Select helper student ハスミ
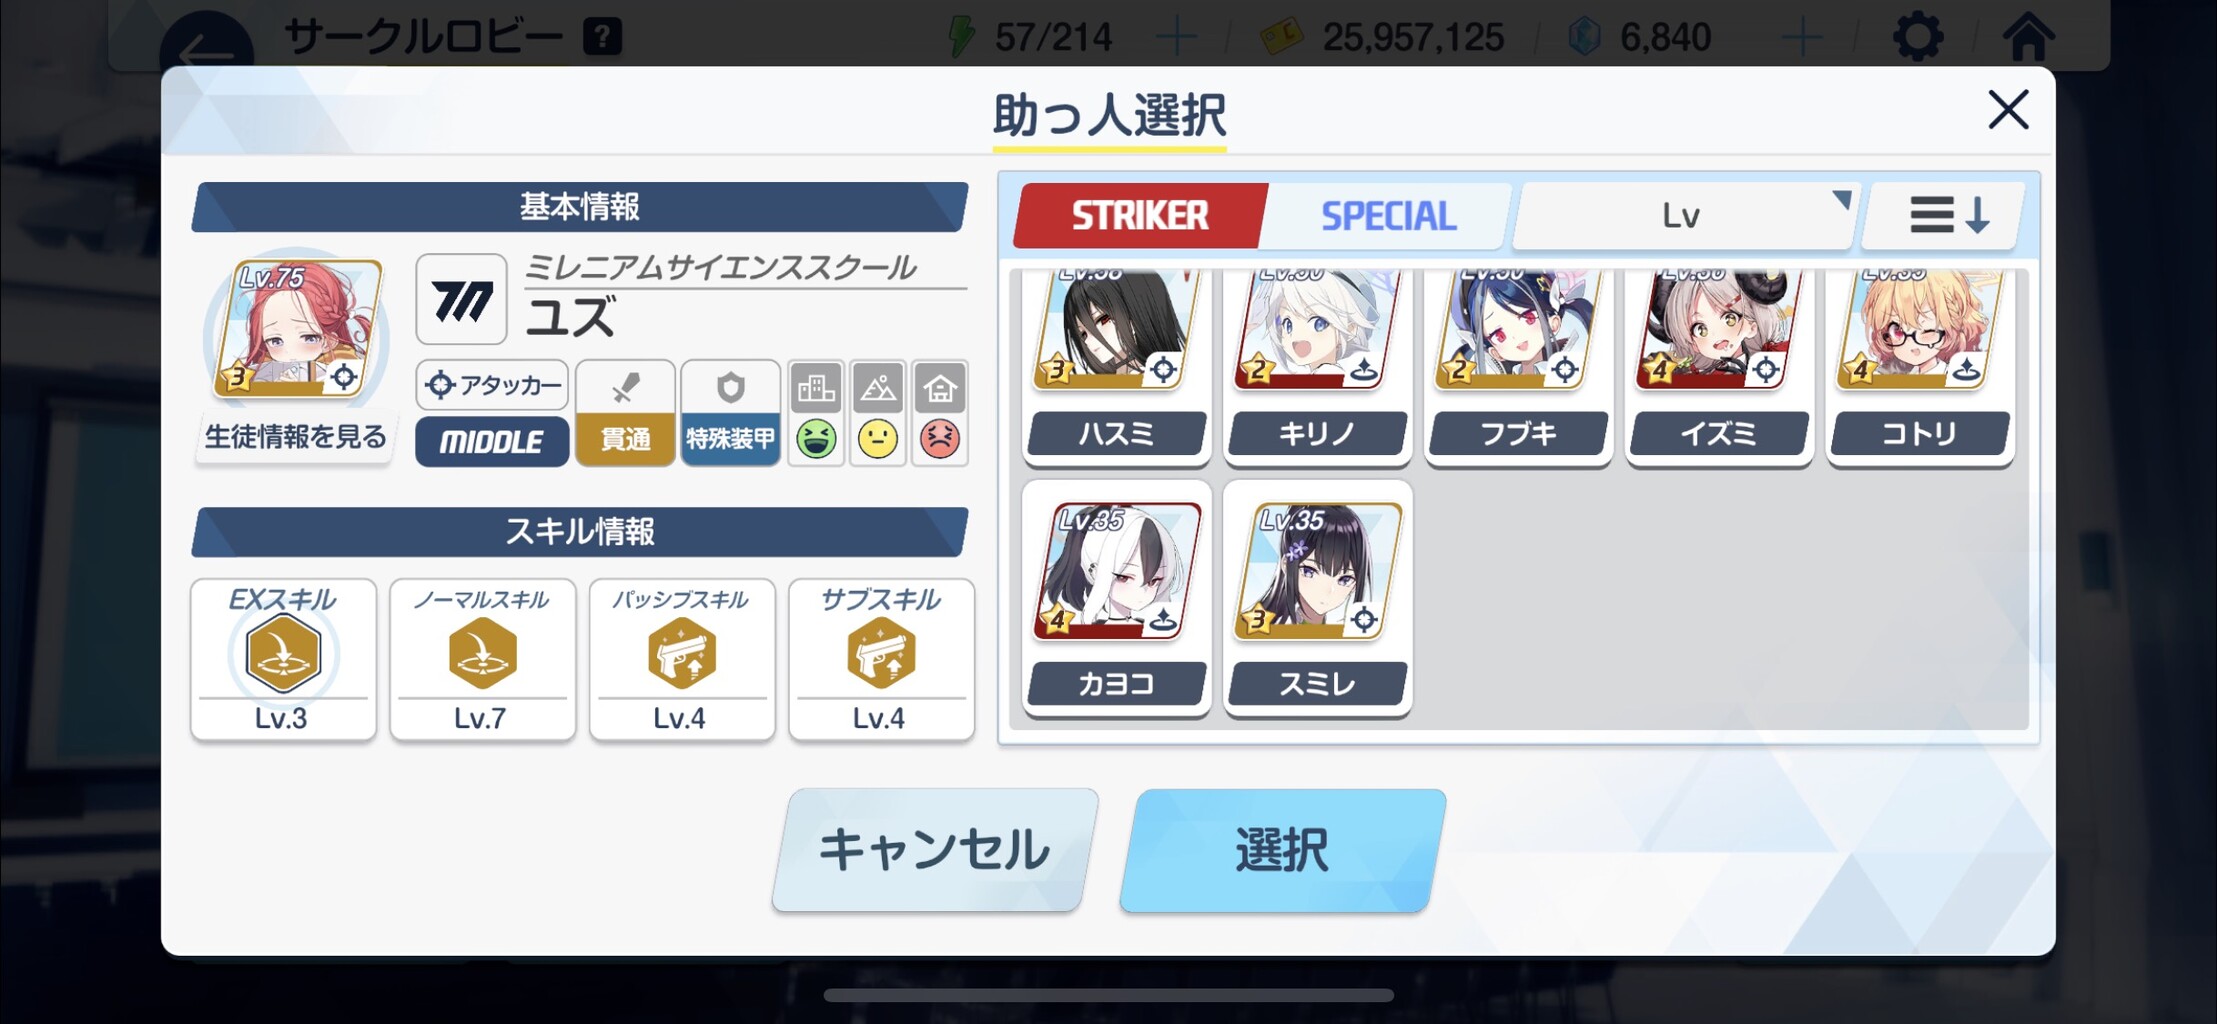Image resolution: width=2217 pixels, height=1024 pixels. (x=1117, y=365)
